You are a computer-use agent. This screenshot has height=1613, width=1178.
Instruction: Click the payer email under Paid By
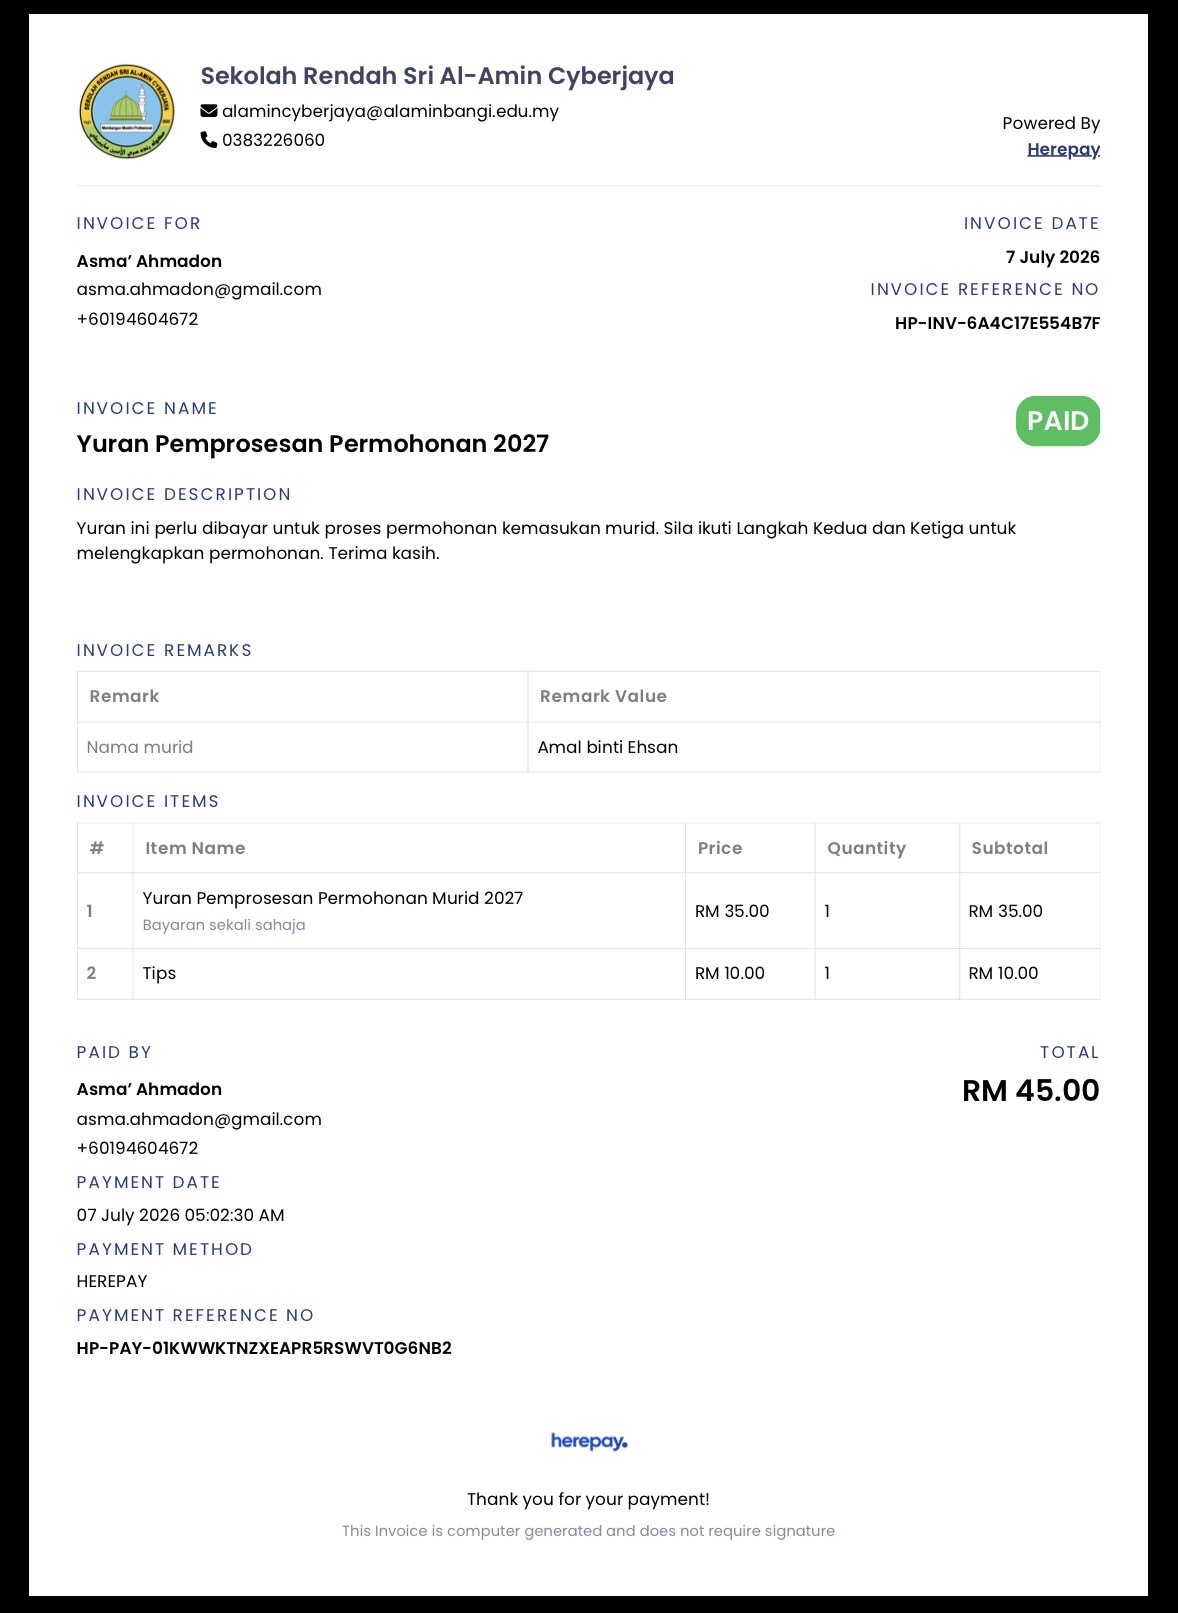tap(199, 1119)
